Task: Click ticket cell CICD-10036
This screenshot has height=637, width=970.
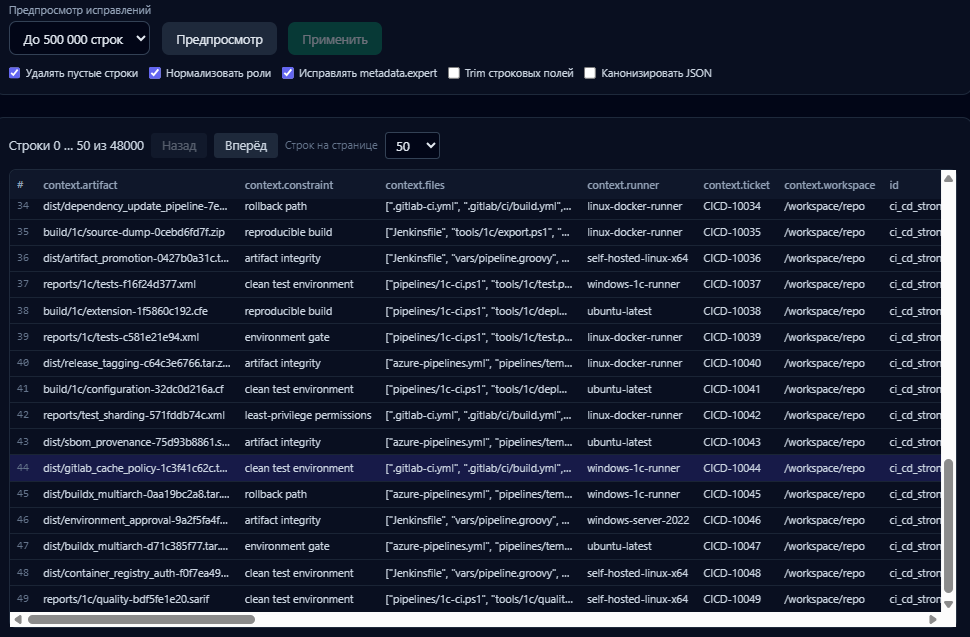Action: (732, 258)
